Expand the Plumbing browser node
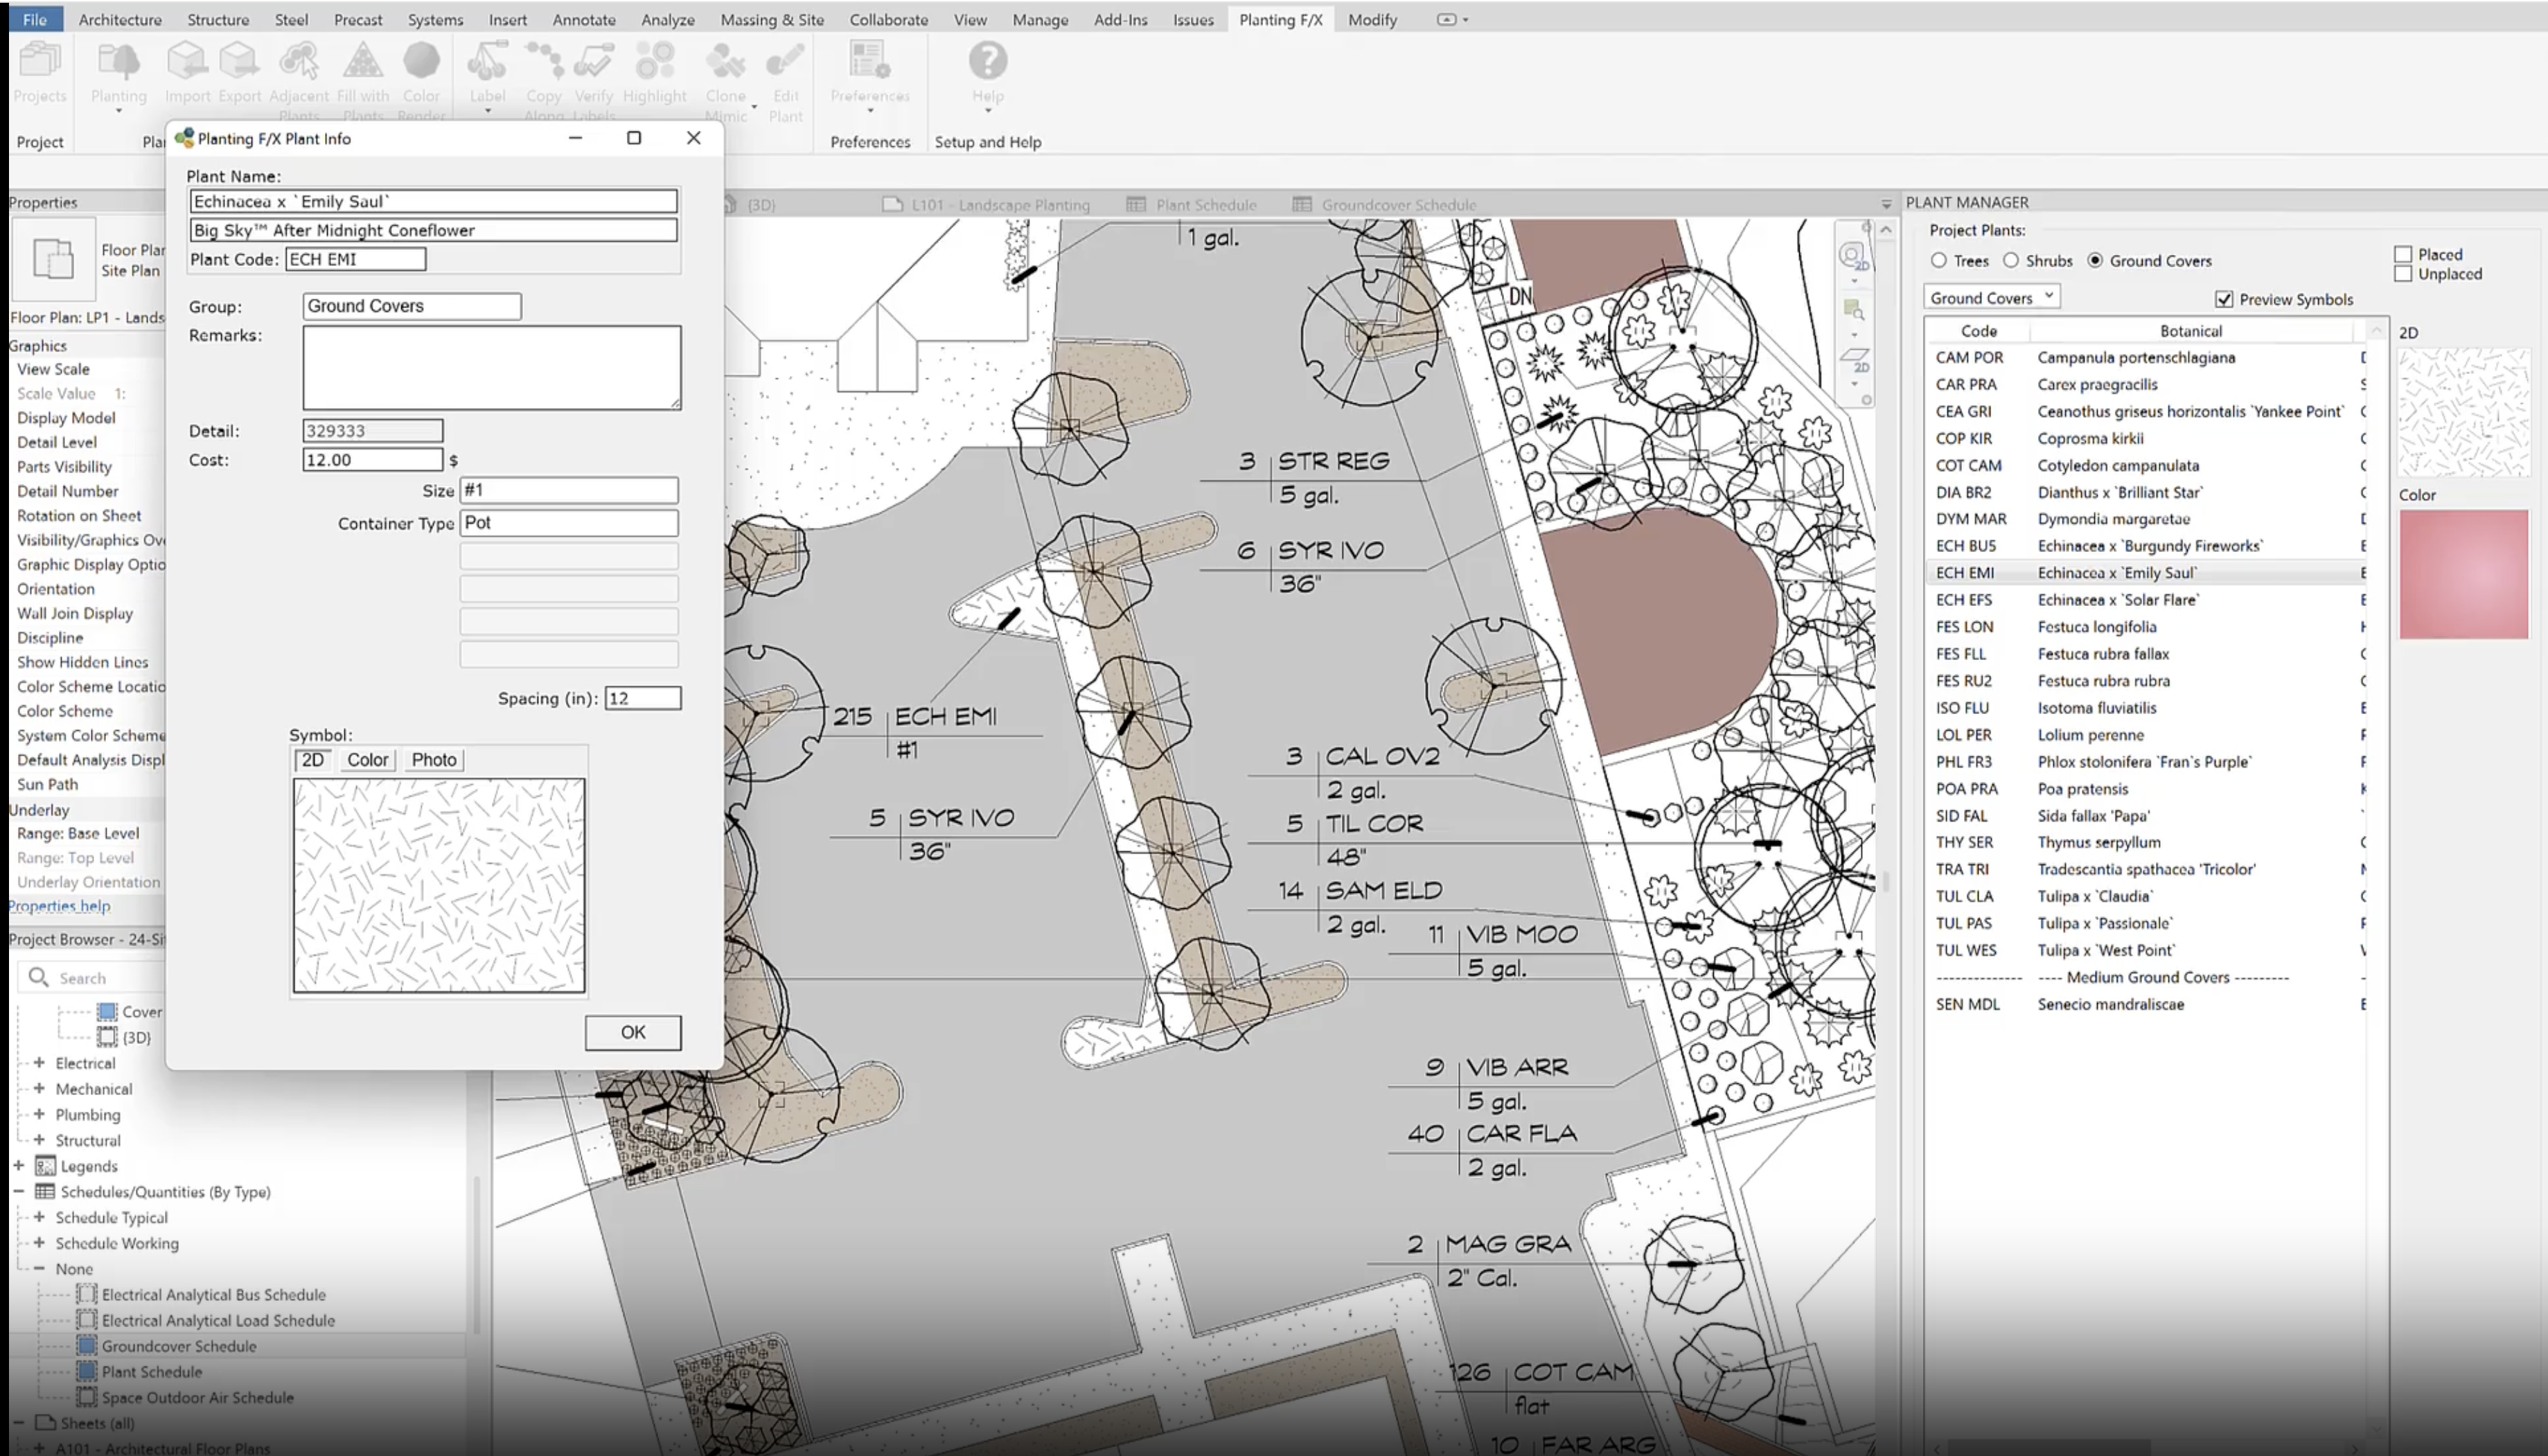The width and height of the screenshot is (2548, 1456). 39,1114
